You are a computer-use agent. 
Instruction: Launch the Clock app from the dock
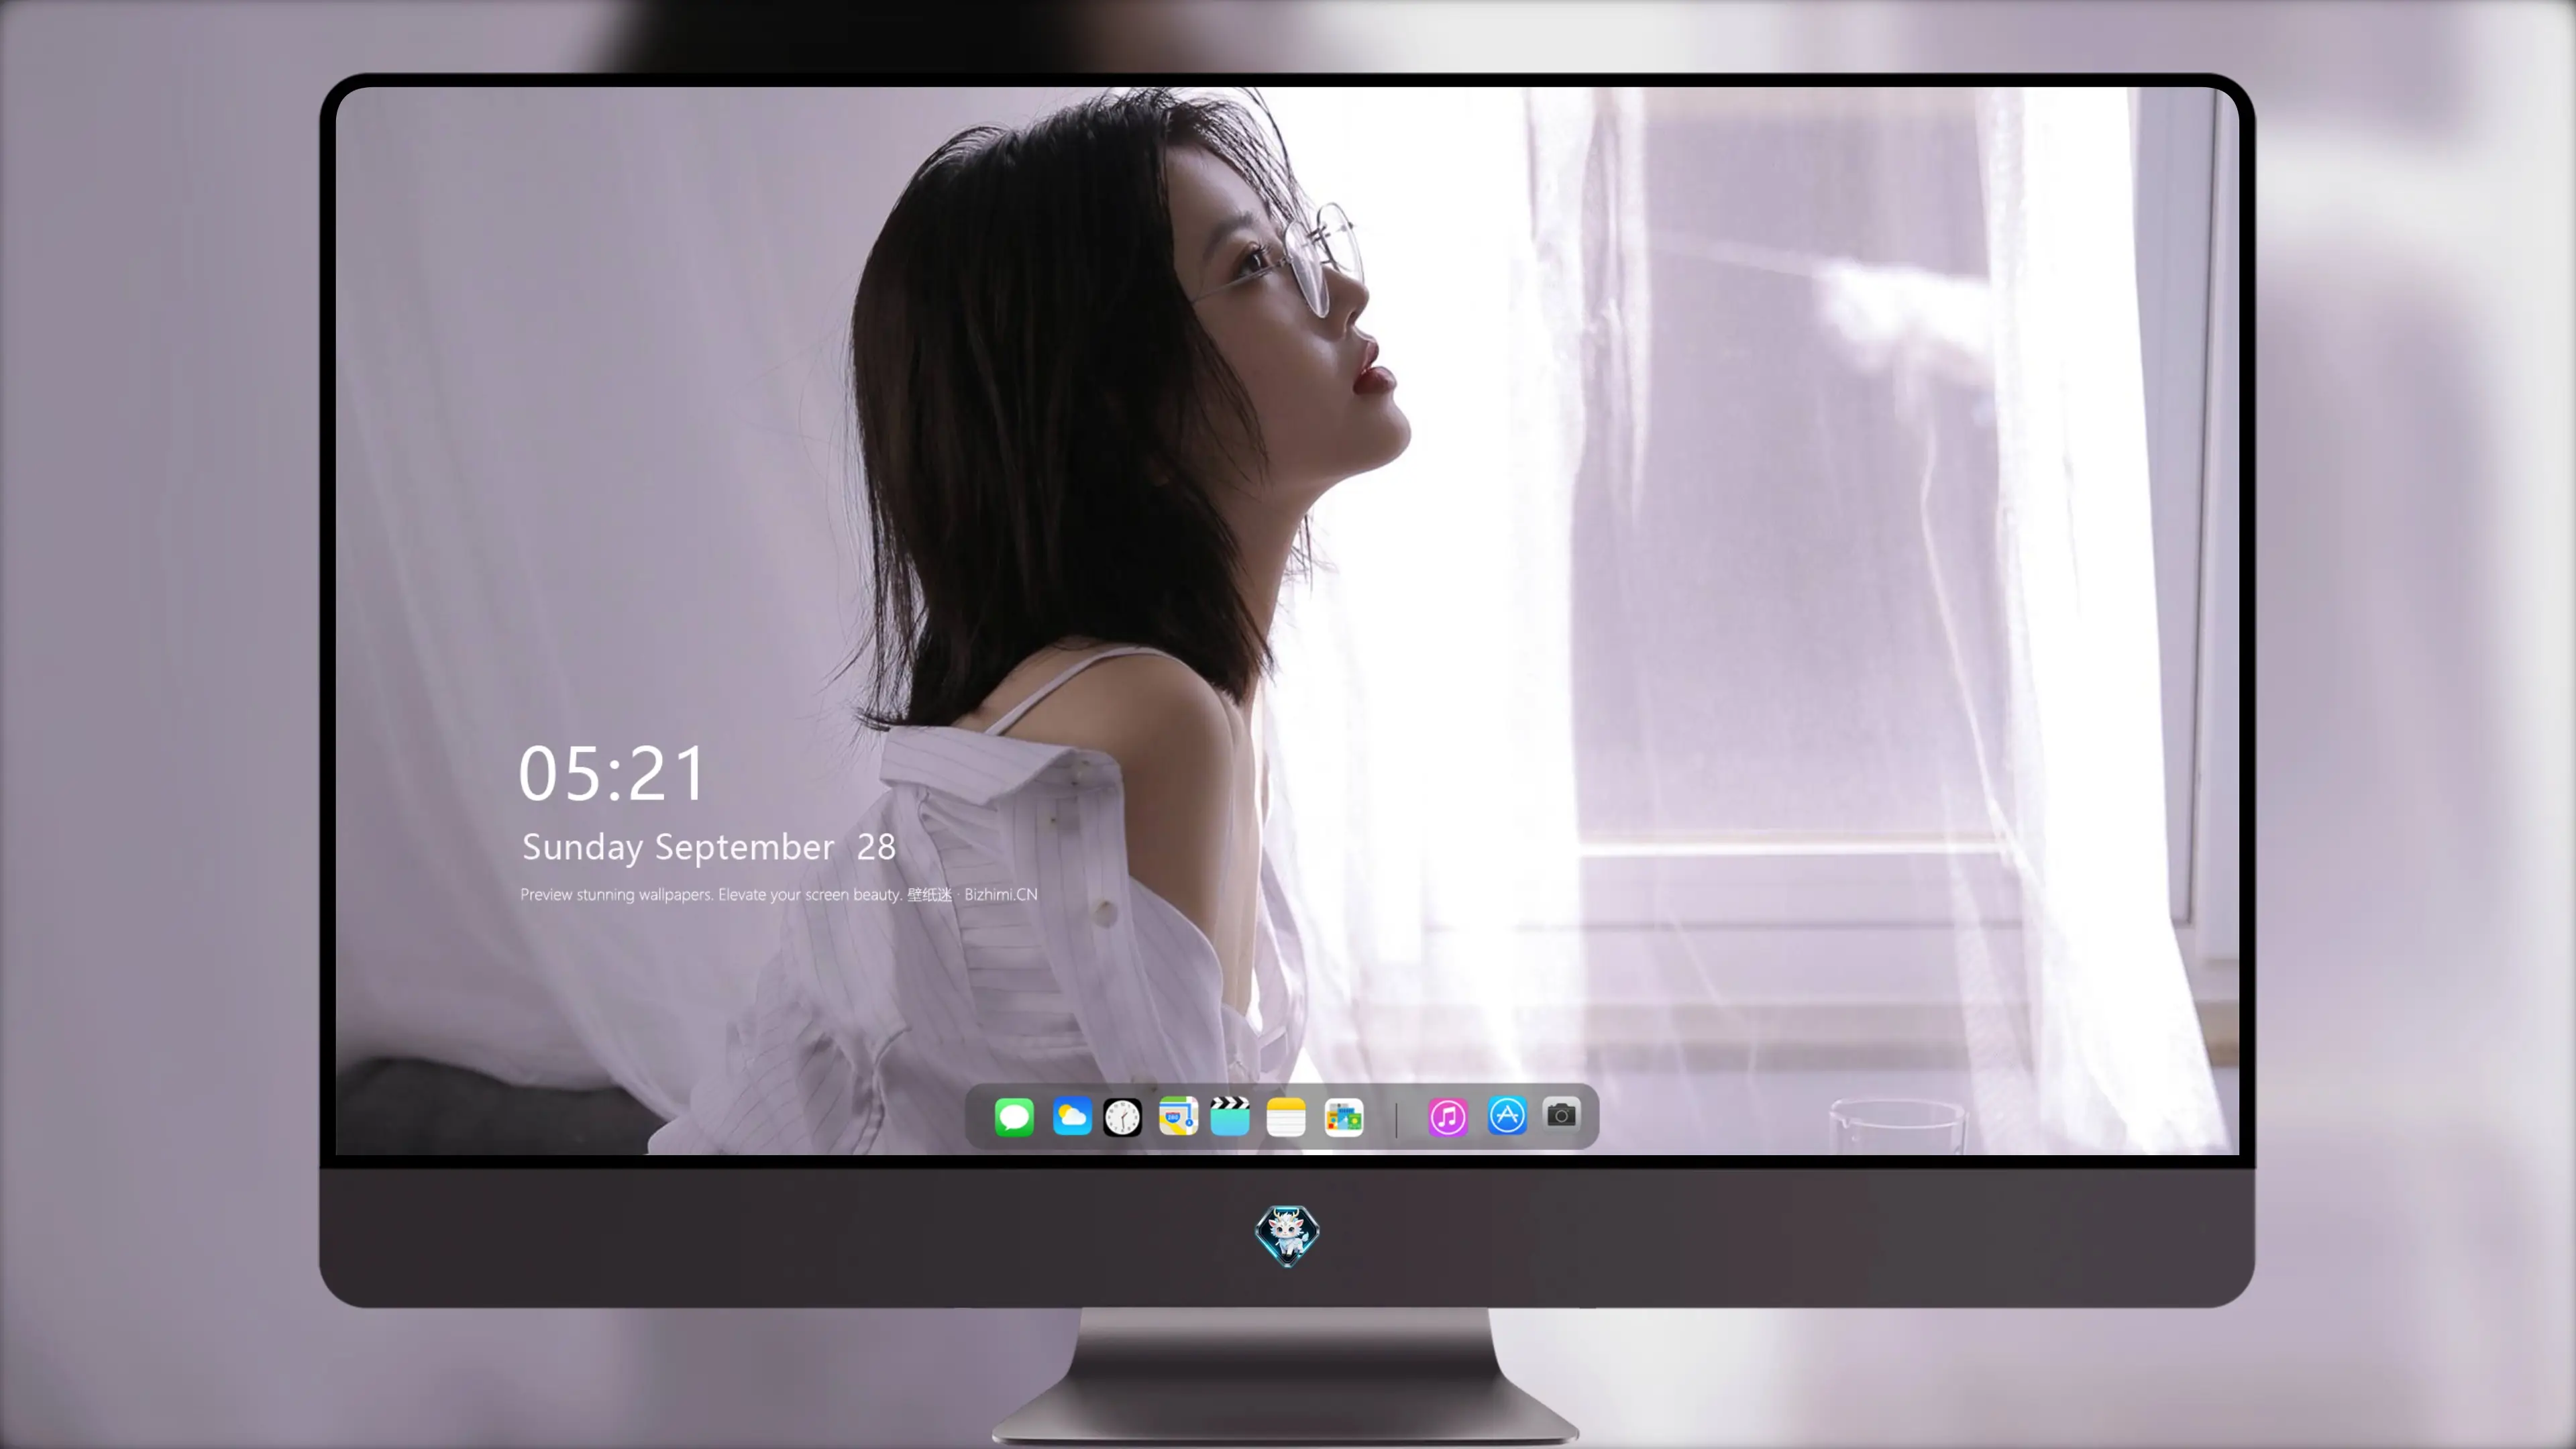point(1122,1117)
